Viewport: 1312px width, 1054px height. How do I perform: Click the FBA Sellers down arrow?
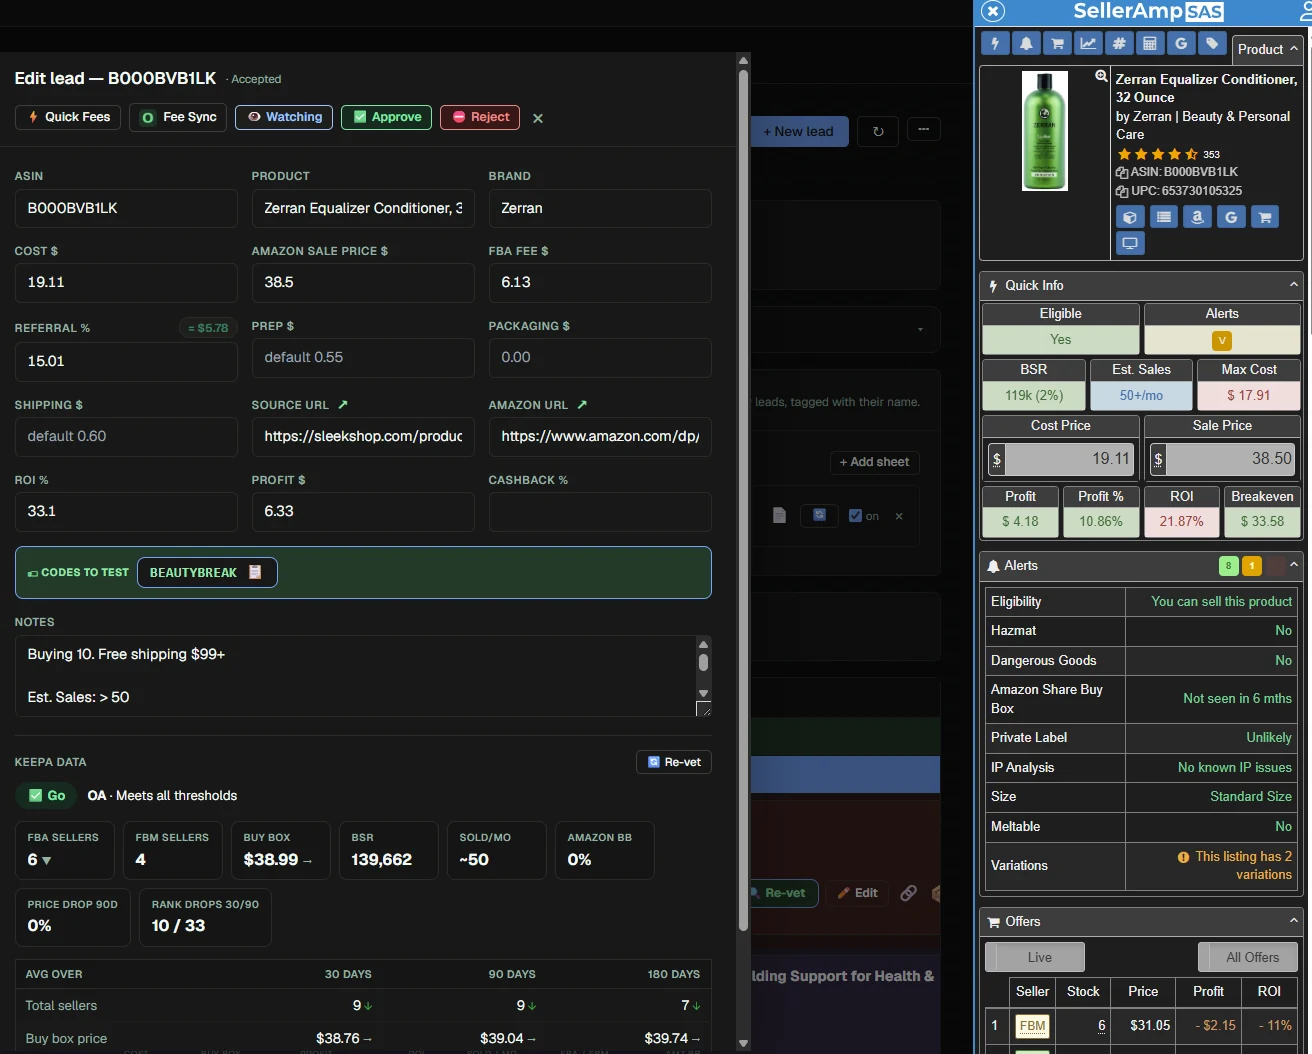click(47, 861)
